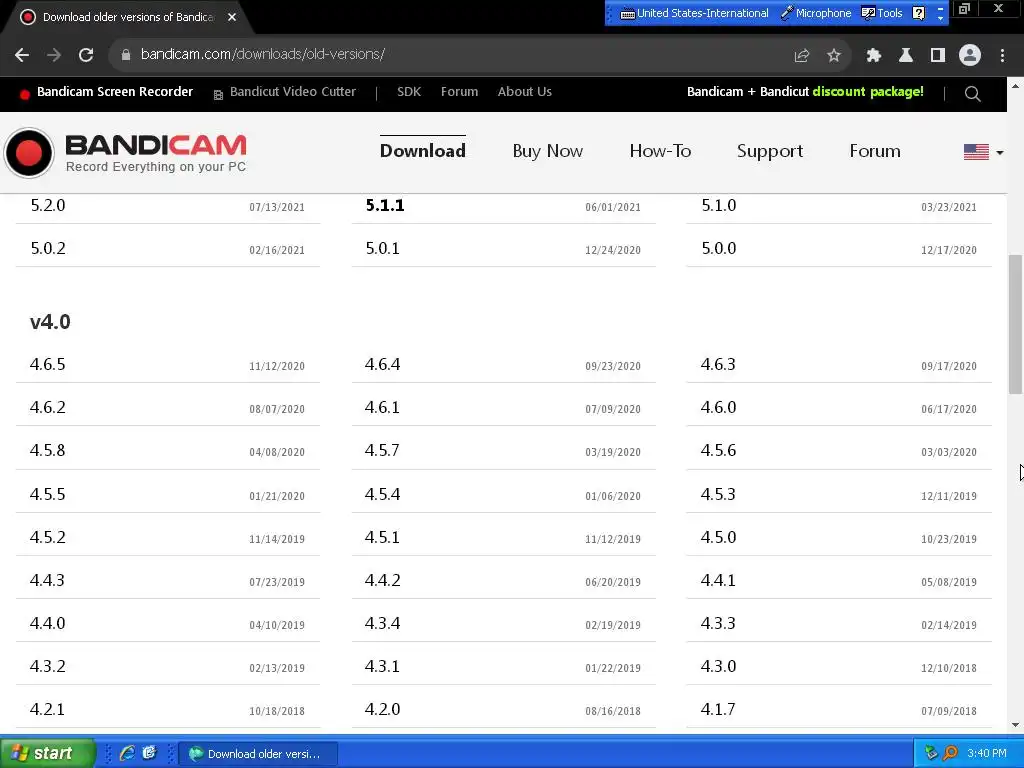
Task: Open the Buy Now navigation tab
Action: point(547,151)
